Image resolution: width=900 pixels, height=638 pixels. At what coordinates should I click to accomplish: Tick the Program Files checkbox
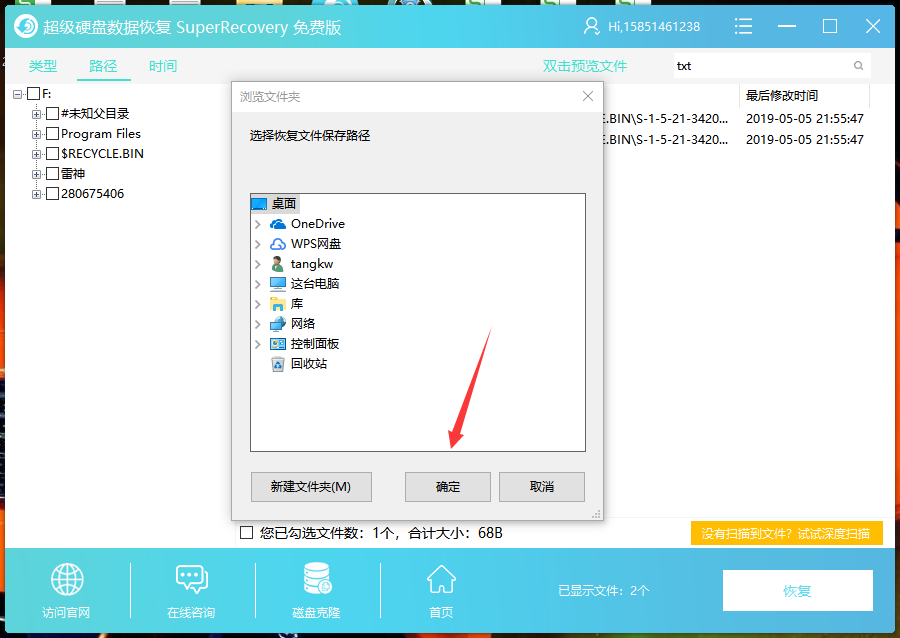(x=52, y=134)
